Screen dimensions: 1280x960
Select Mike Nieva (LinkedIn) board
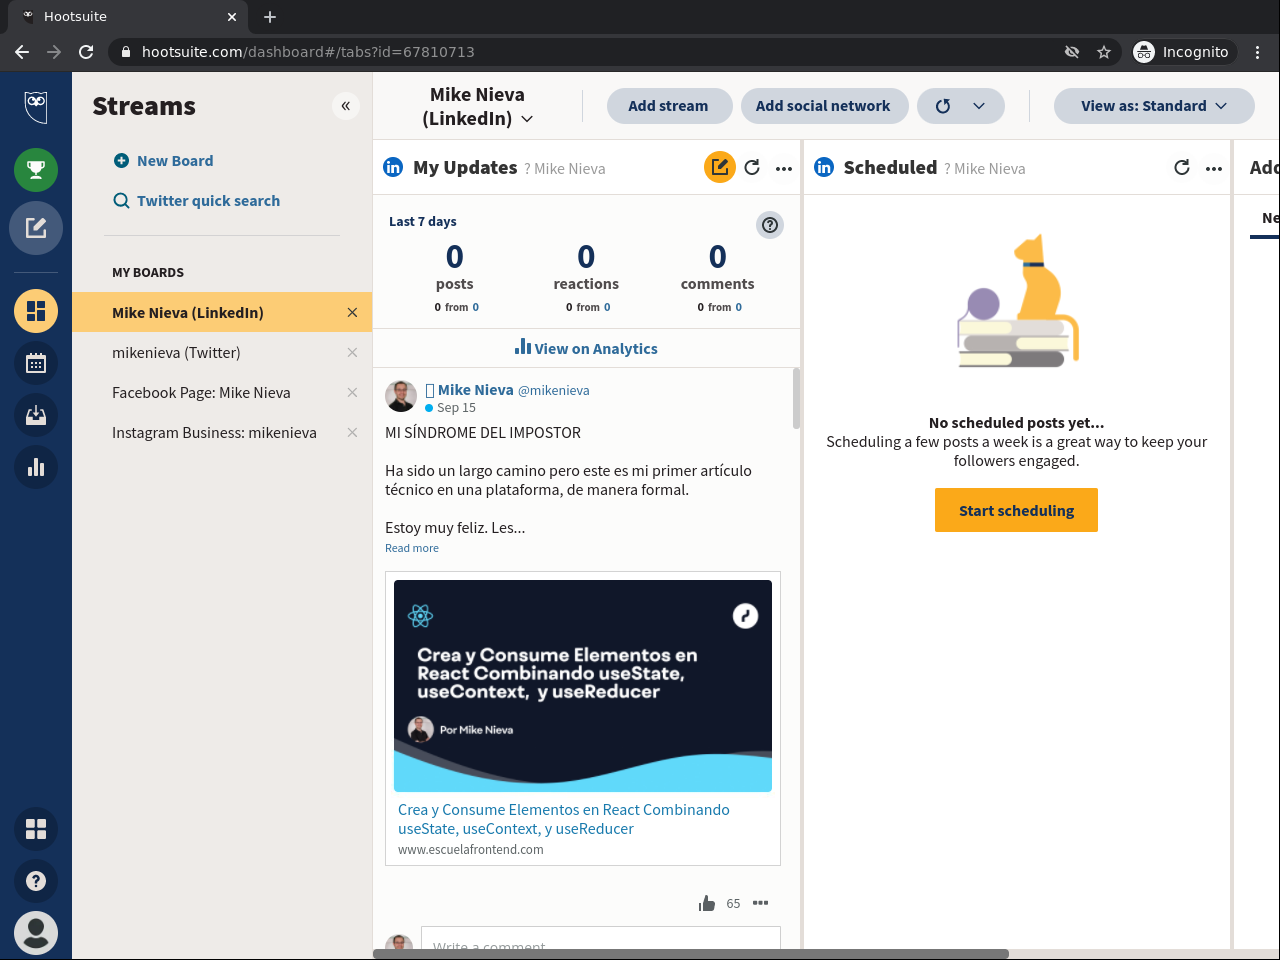[x=188, y=313]
